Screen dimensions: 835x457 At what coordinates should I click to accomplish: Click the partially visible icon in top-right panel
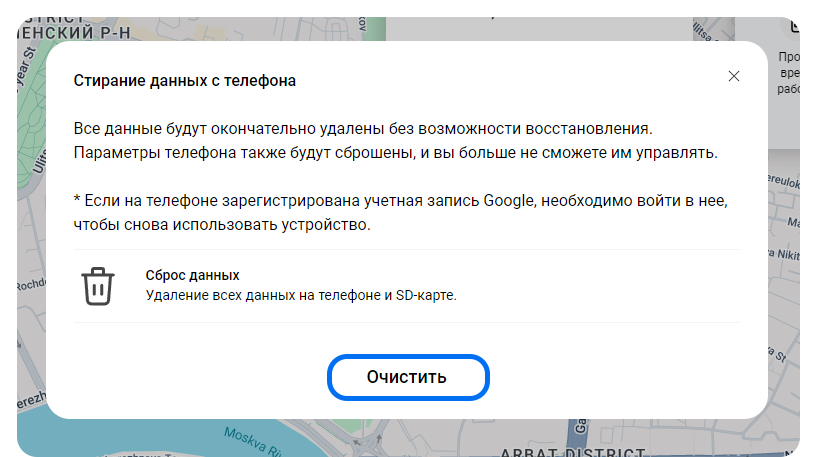click(x=794, y=25)
